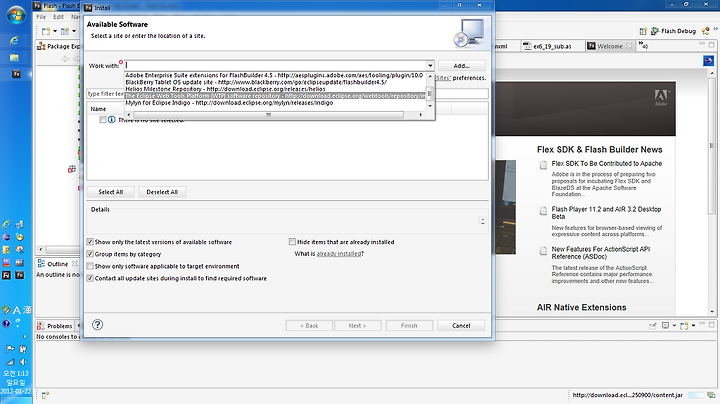Open 'Flex SDK To Be Contributed to Apache' headline

click(x=607, y=163)
